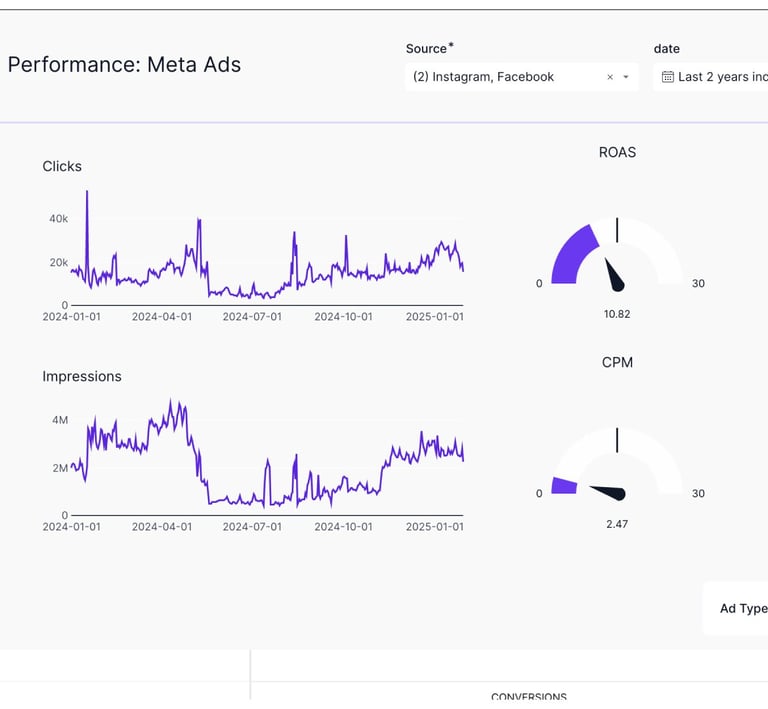Click the Clicks chart title
Screen dimensions: 768x709
pos(62,166)
